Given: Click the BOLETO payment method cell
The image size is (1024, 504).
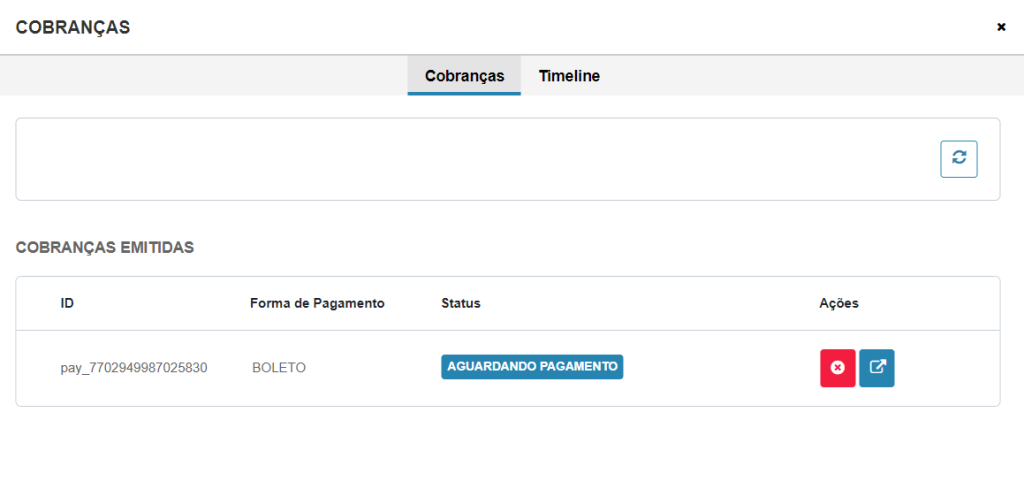Looking at the screenshot, I should pos(279,368).
